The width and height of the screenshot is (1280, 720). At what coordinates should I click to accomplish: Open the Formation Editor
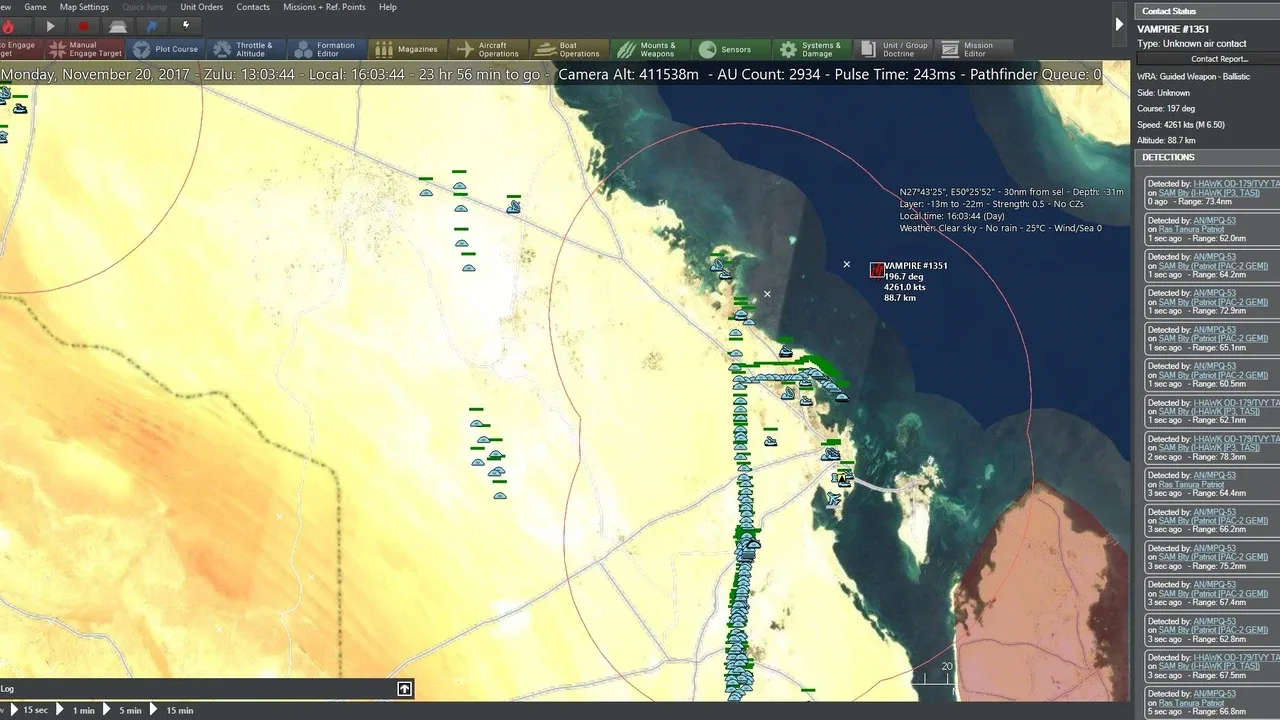pyautogui.click(x=325, y=49)
